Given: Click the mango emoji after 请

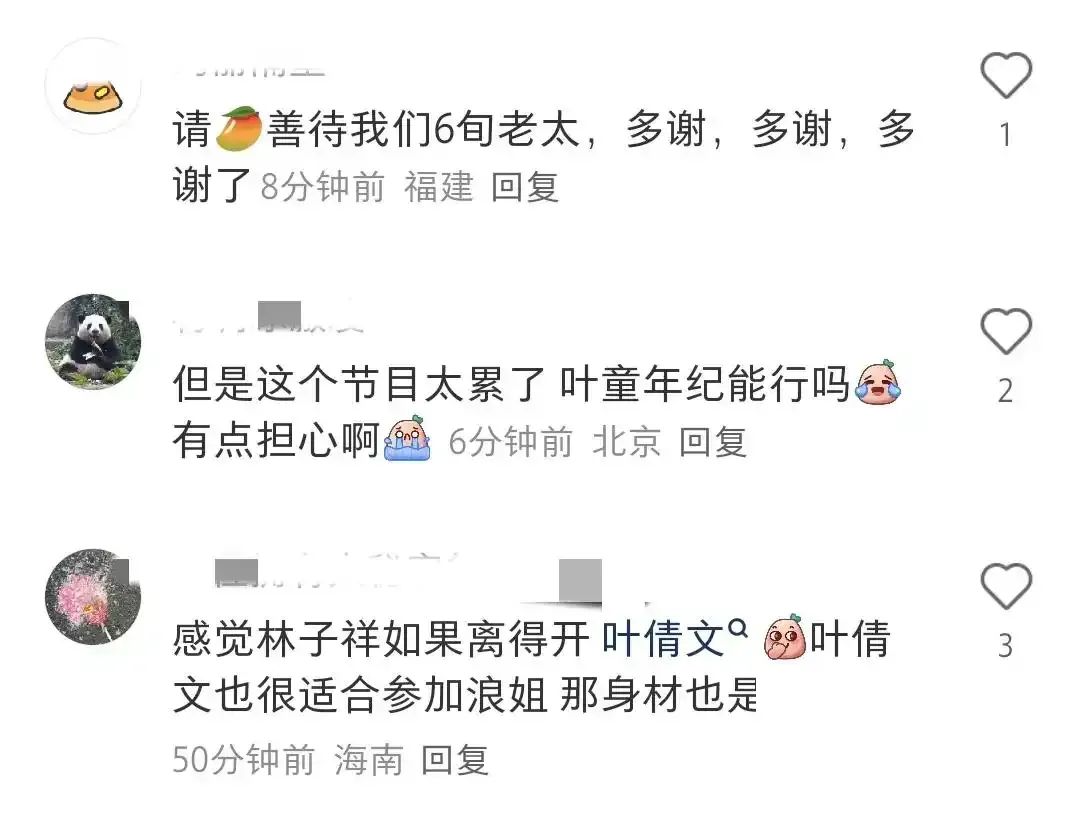Looking at the screenshot, I should [238, 128].
